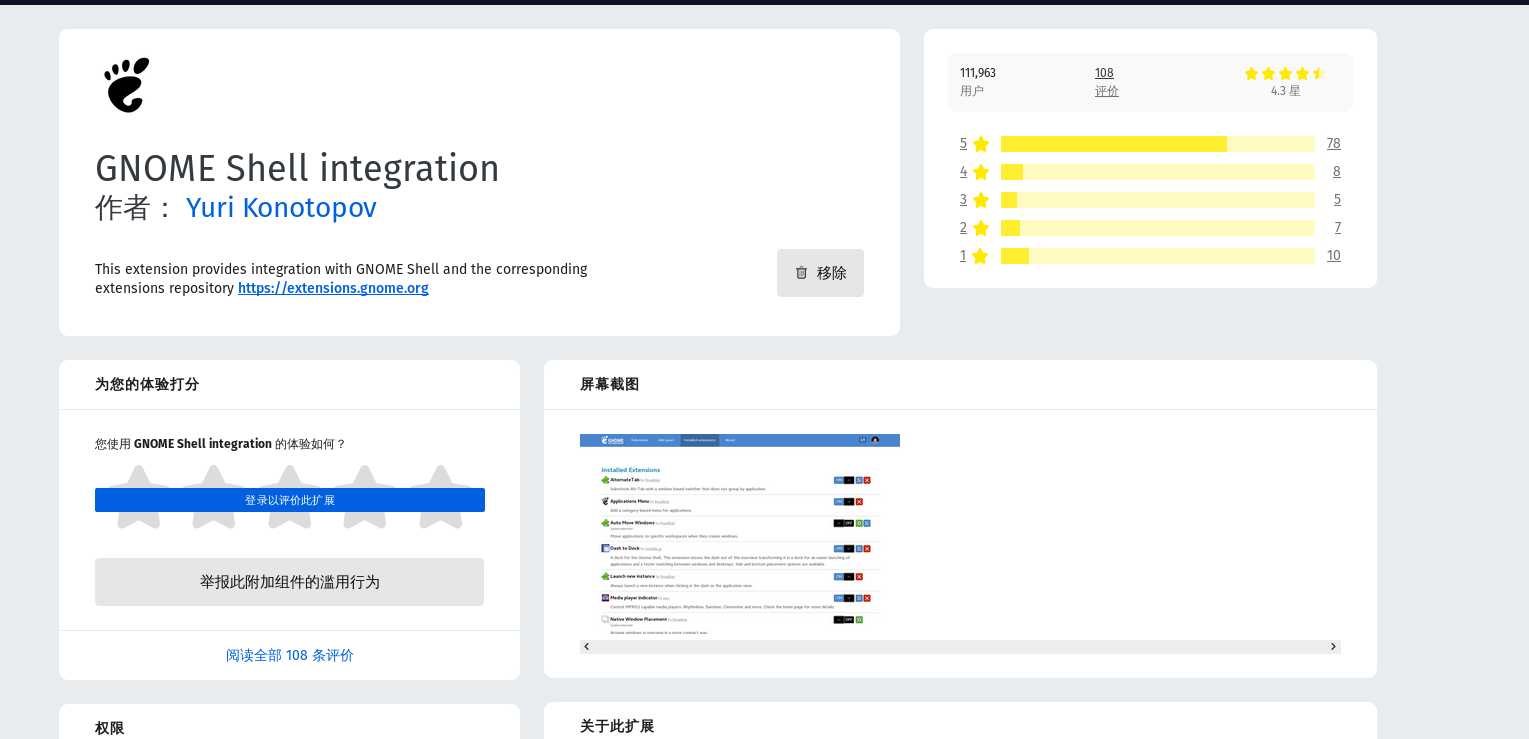Click the five-star rating bar

[1158, 144]
